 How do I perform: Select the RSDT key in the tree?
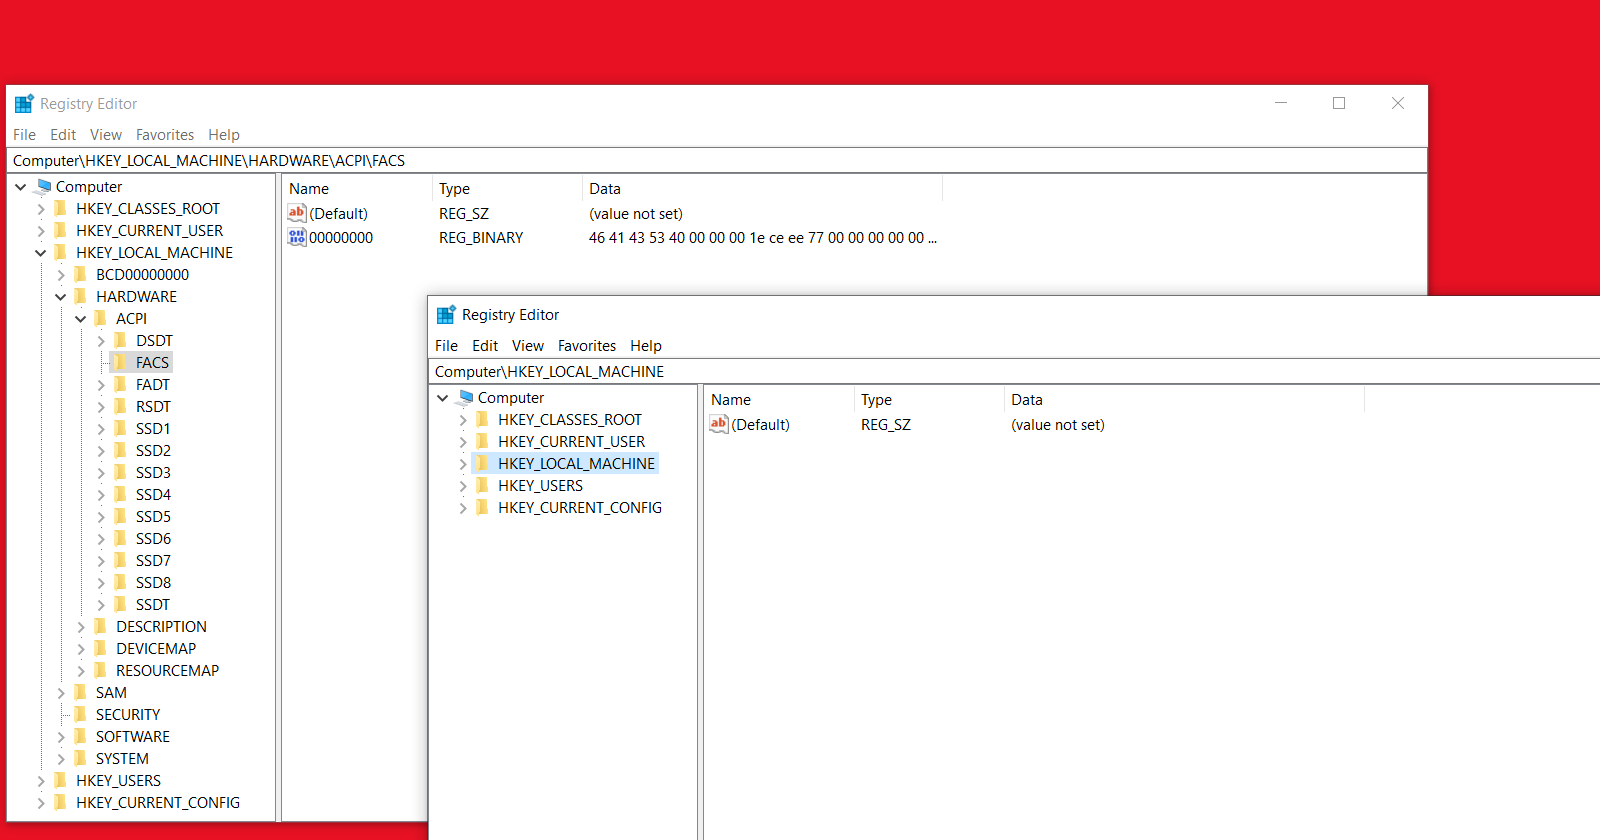point(153,406)
